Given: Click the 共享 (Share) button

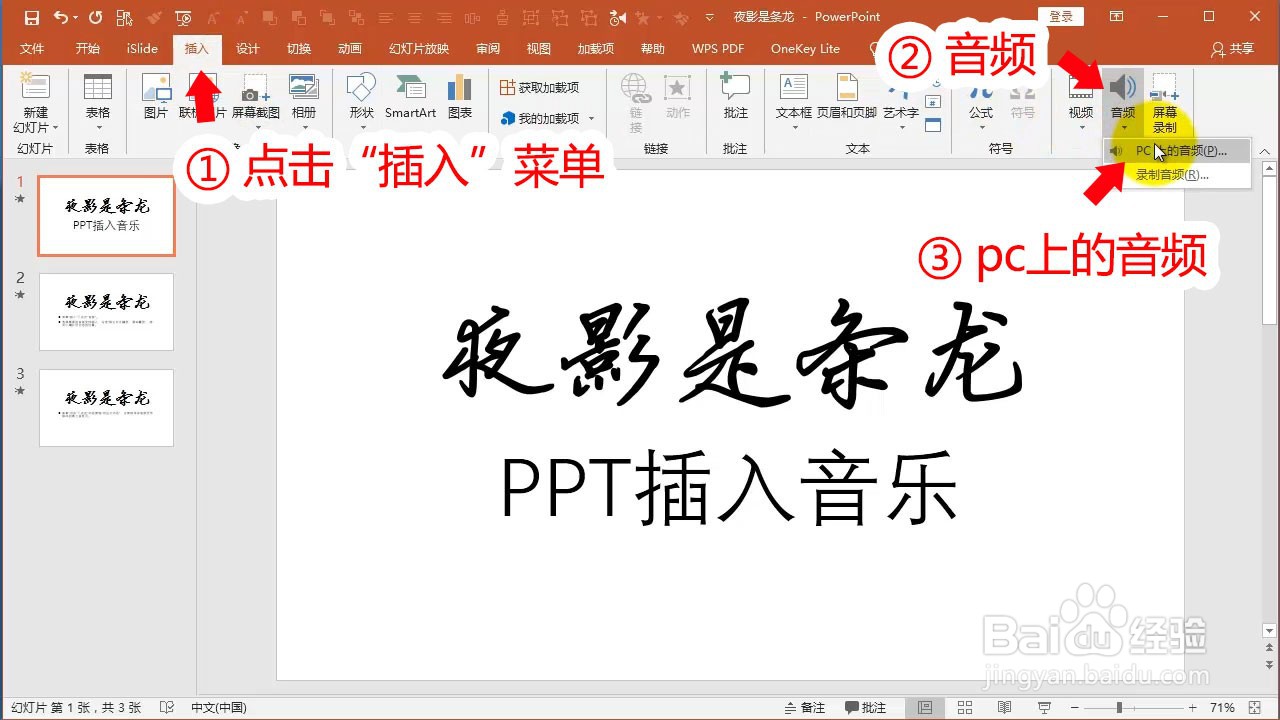Looking at the screenshot, I should [1232, 49].
